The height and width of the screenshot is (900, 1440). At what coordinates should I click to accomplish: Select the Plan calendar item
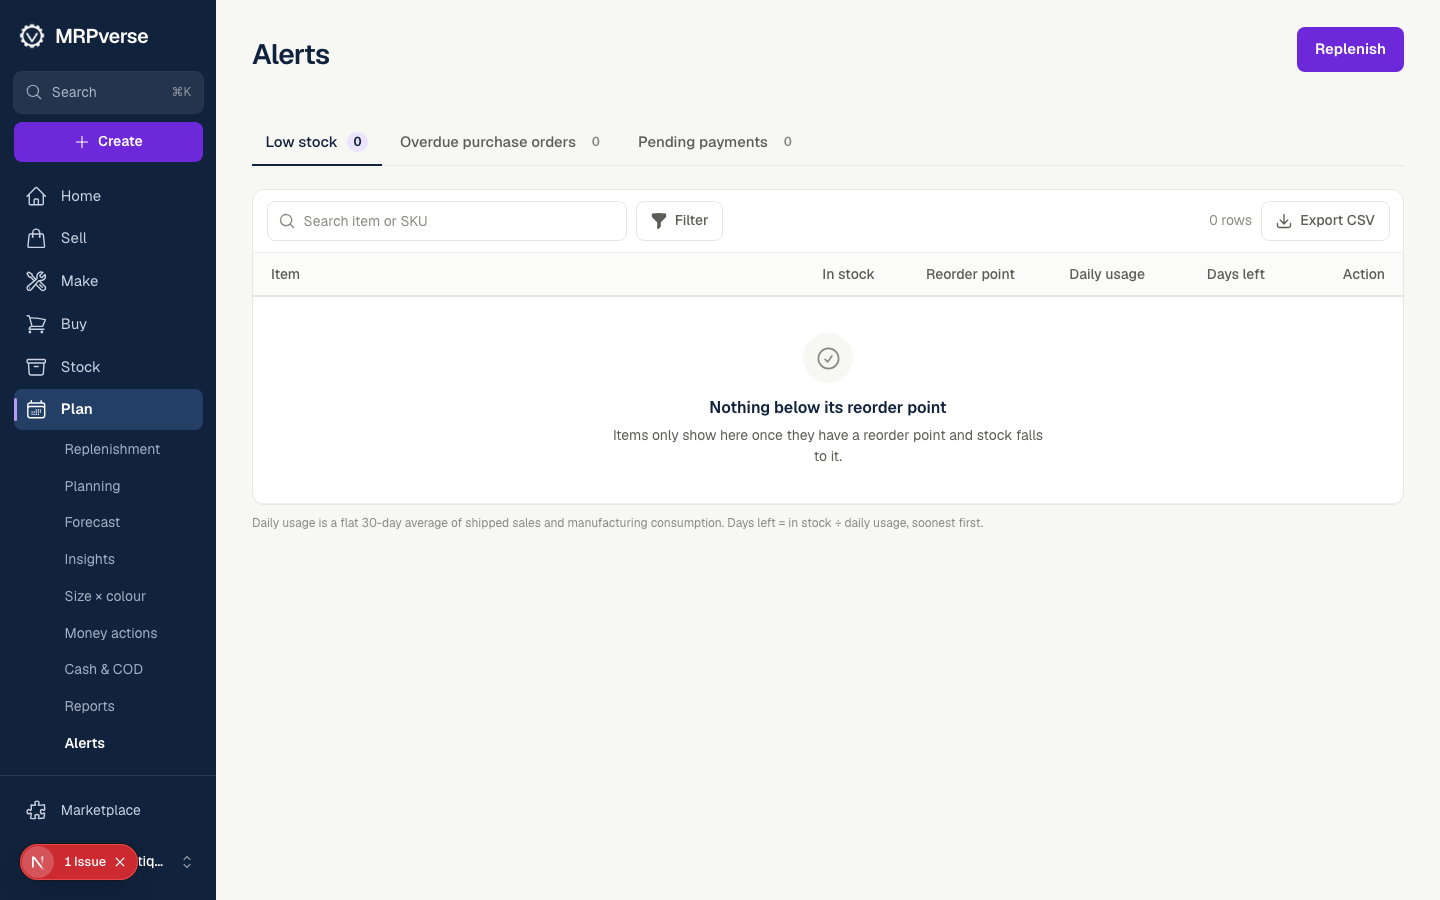tap(108, 409)
